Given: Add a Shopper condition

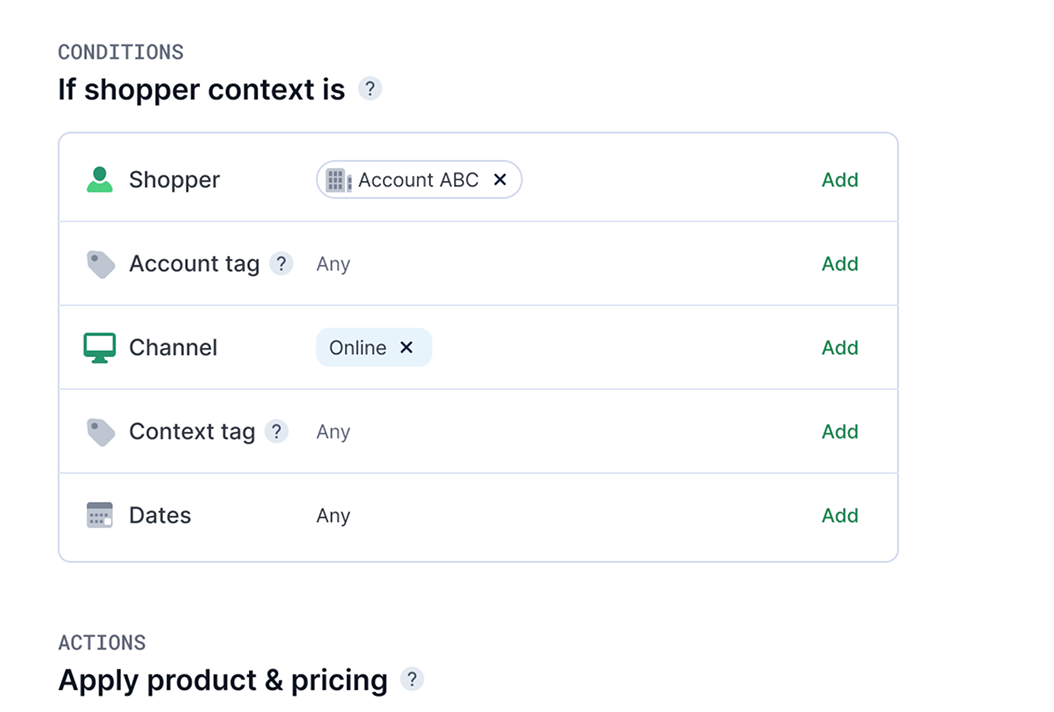Looking at the screenshot, I should tap(839, 180).
